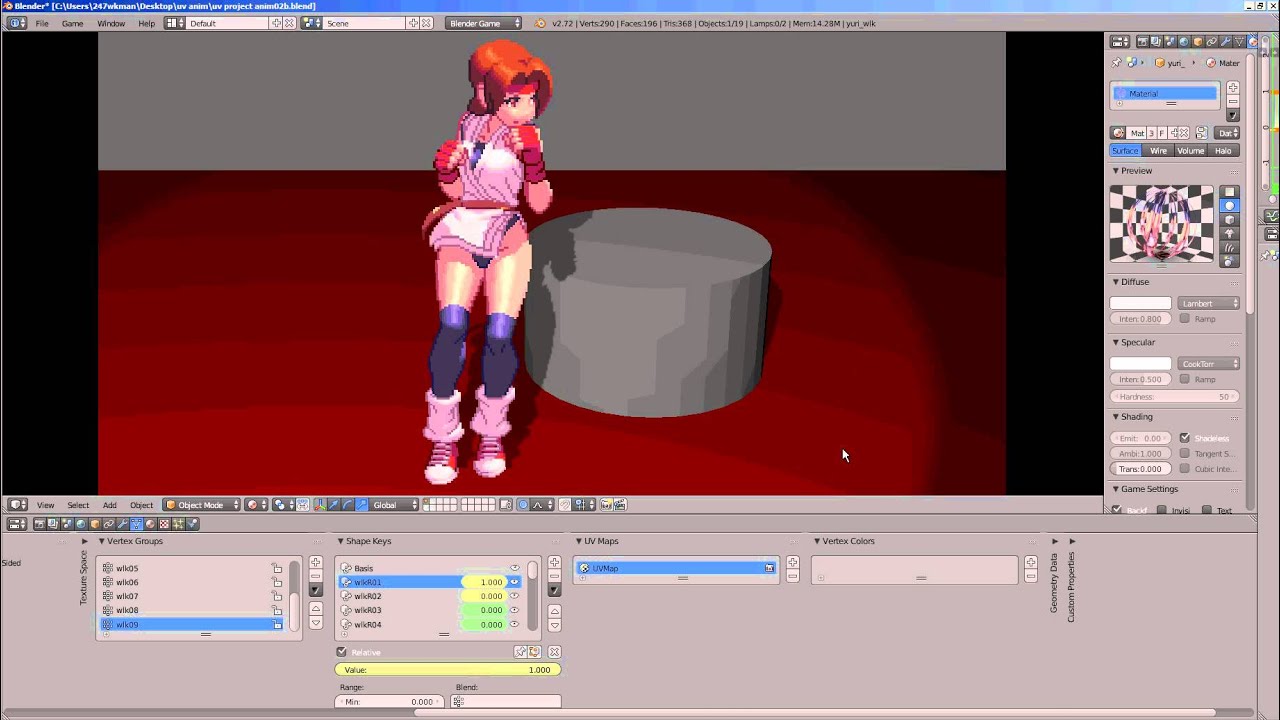The height and width of the screenshot is (720, 1280).
Task: Collapse the Shape Keys panel
Action: pyautogui.click(x=340, y=541)
